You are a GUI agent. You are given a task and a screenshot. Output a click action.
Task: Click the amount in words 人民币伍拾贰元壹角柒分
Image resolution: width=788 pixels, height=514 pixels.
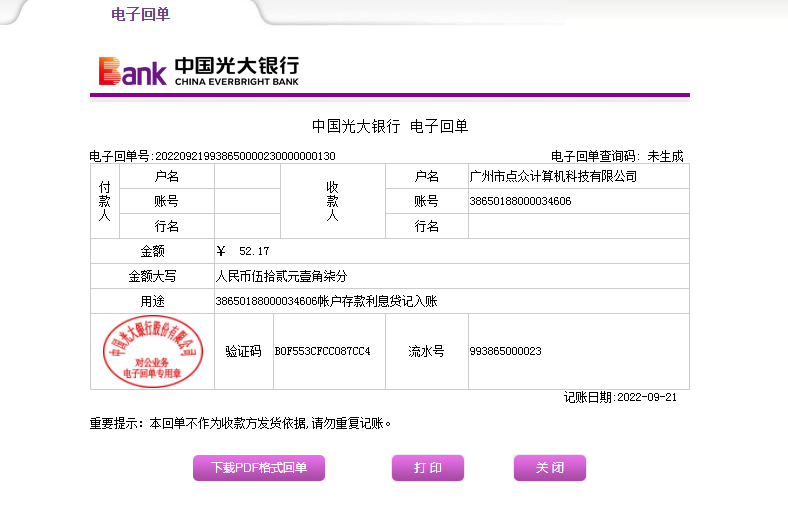click(281, 276)
